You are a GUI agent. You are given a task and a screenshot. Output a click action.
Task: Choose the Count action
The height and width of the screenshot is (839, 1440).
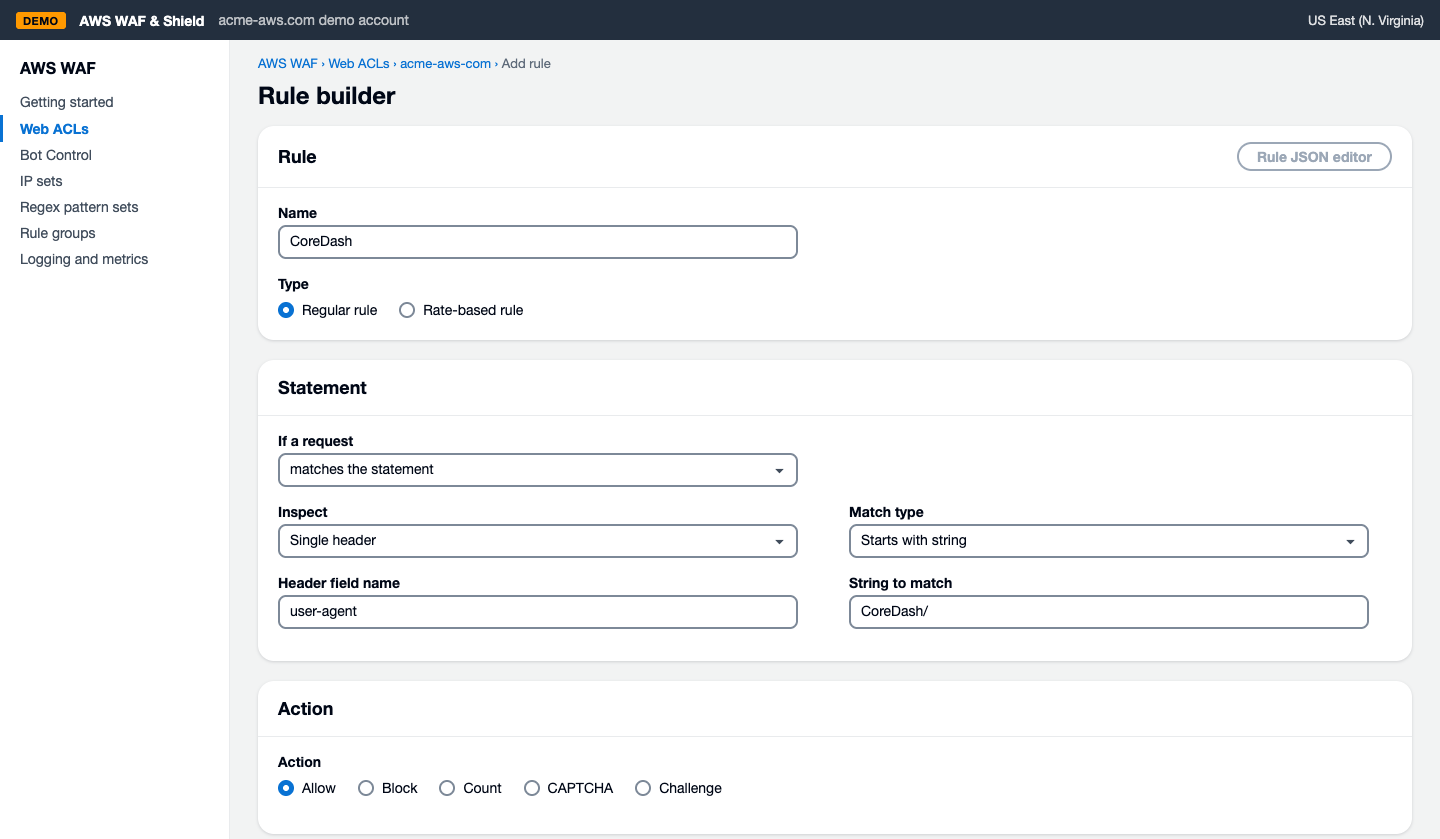pos(447,788)
